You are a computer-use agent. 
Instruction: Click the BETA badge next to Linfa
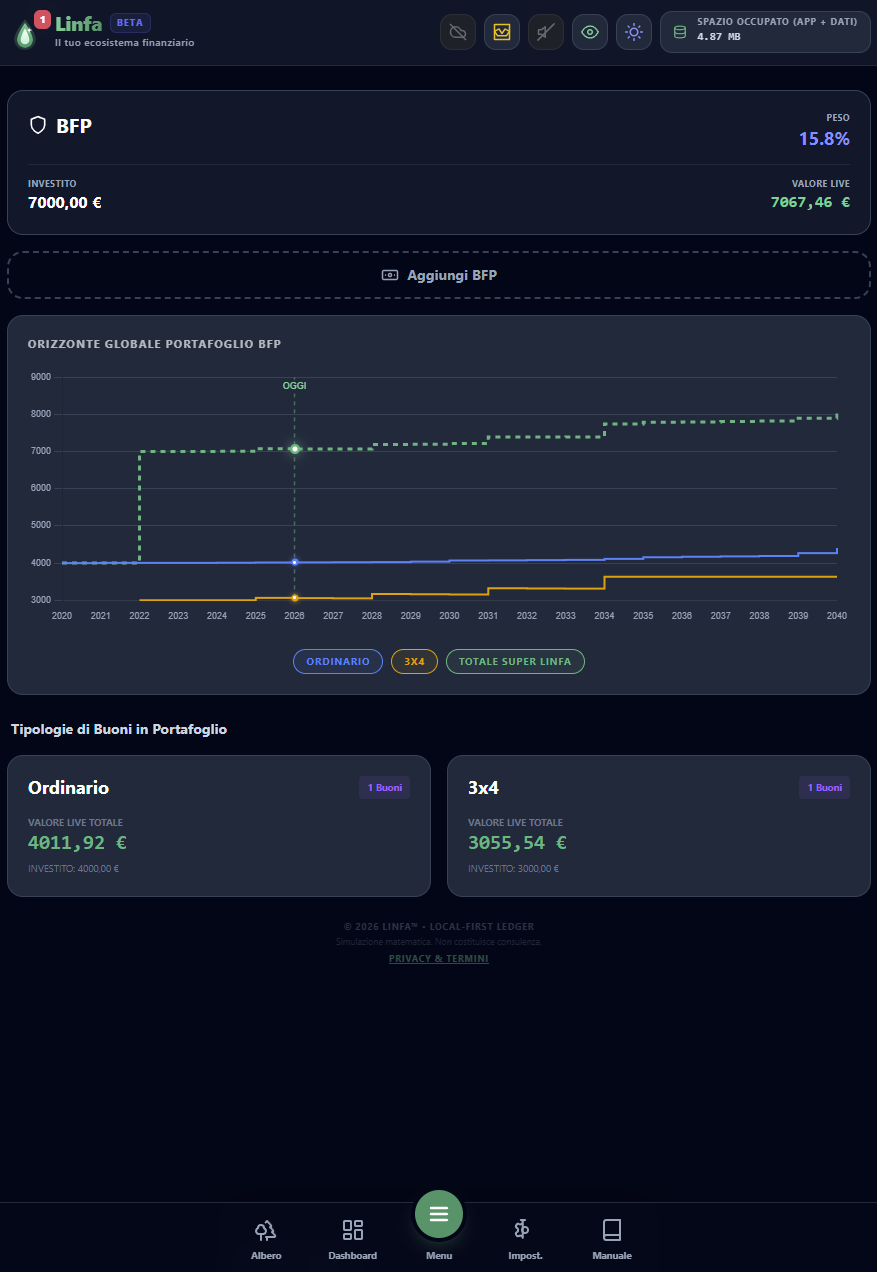point(130,23)
